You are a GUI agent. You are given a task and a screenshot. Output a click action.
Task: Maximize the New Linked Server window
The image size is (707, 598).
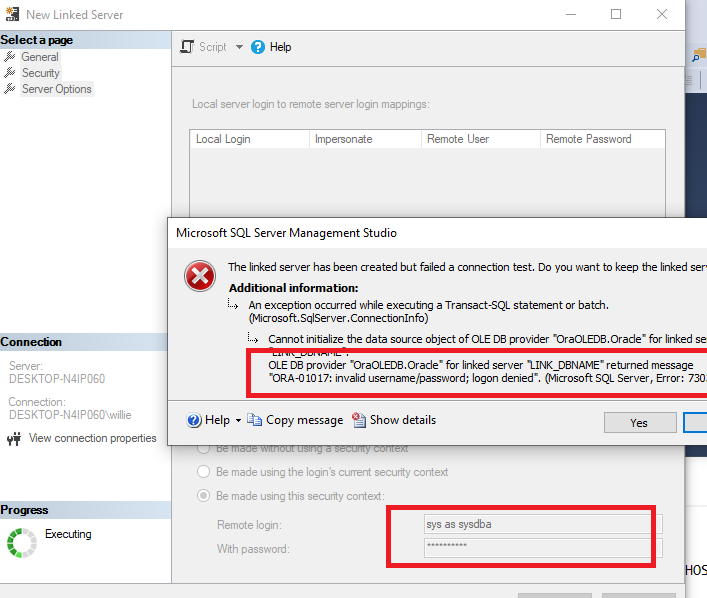616,14
